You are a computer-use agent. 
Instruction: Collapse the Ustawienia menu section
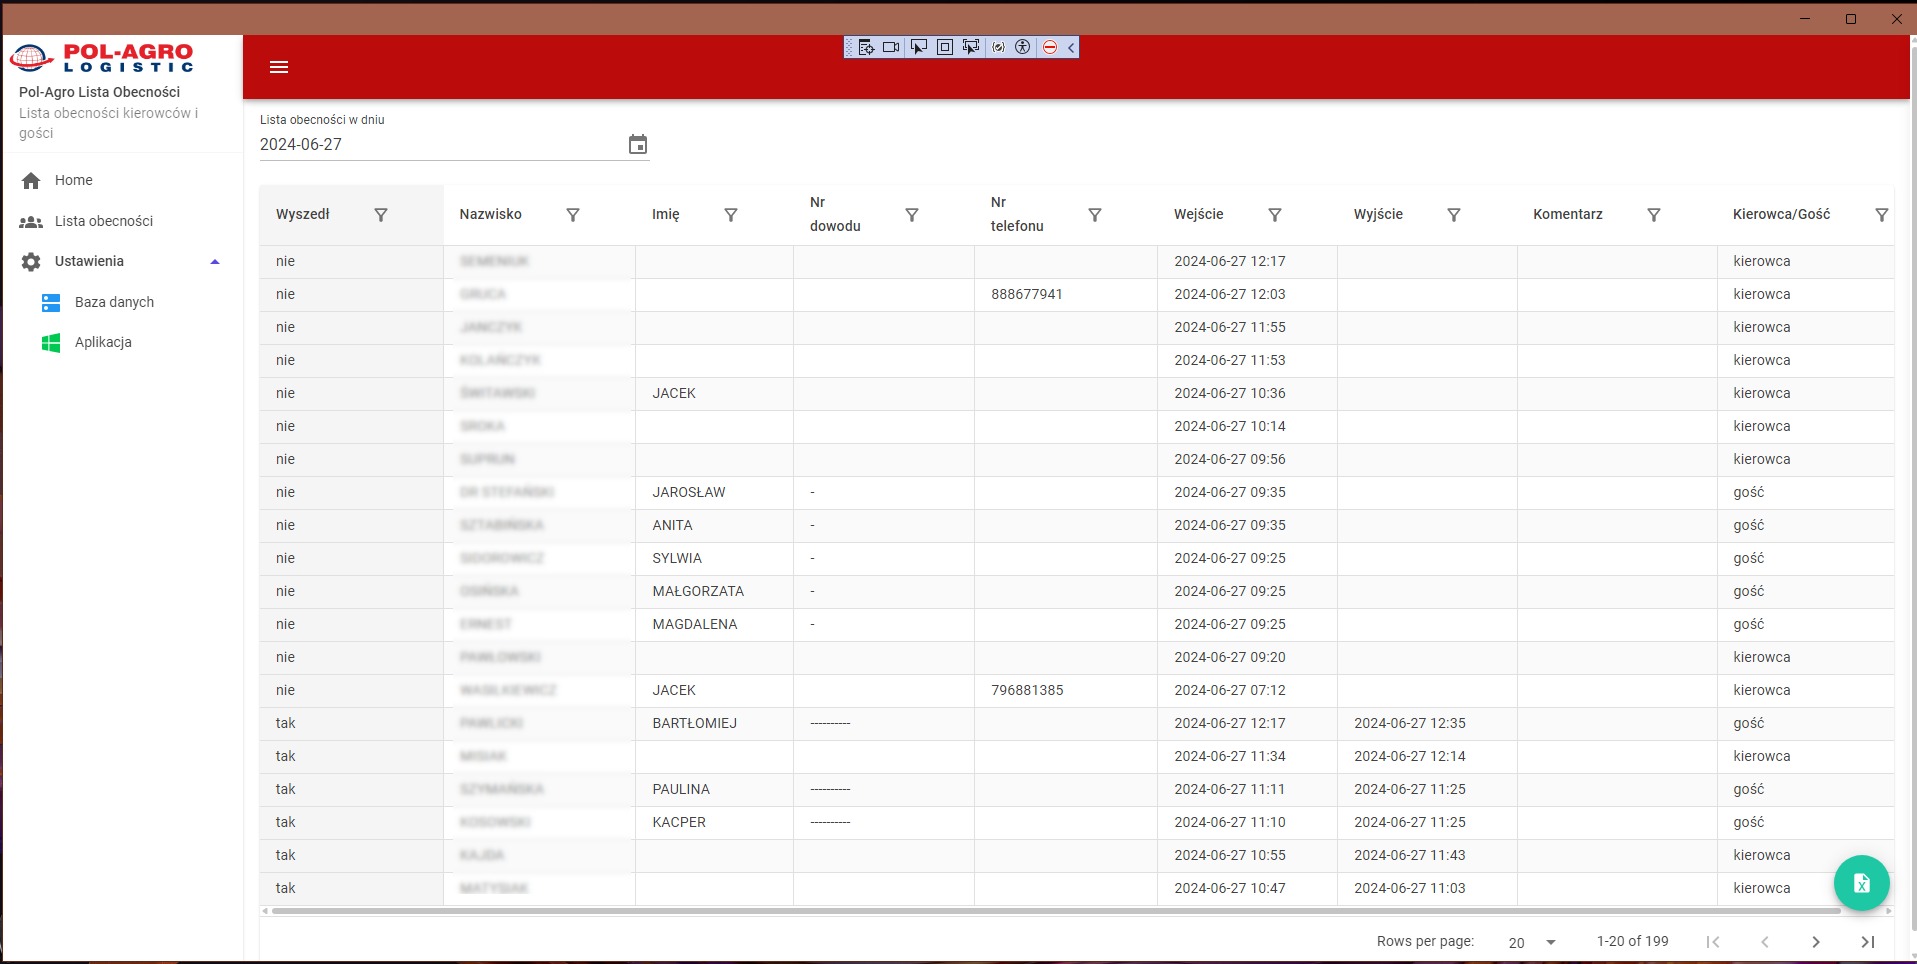click(x=214, y=262)
